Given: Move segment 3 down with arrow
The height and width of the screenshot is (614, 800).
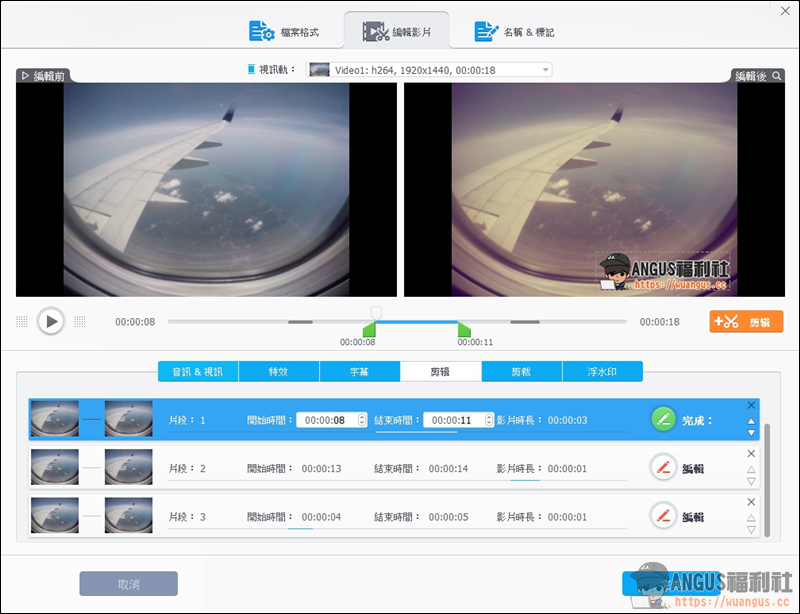Looking at the screenshot, I should coord(751,530).
